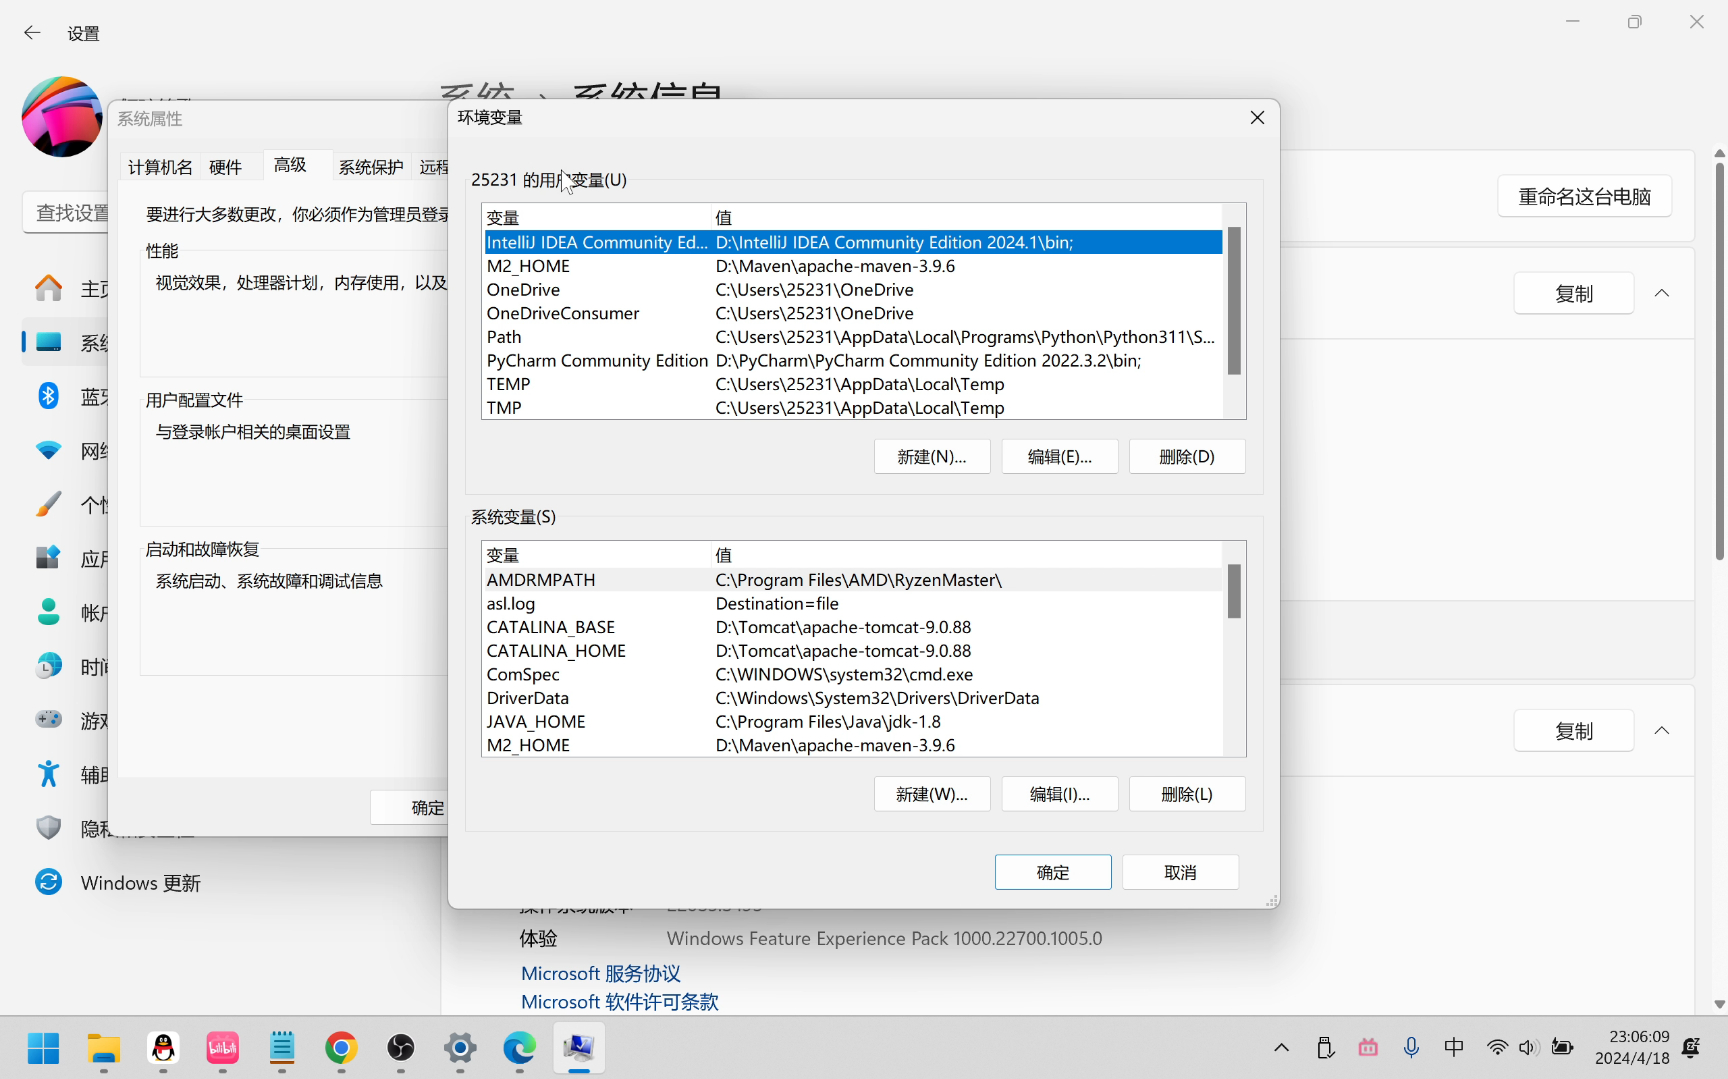
Task: Open Settings gear on the taskbar
Action: coord(460,1048)
